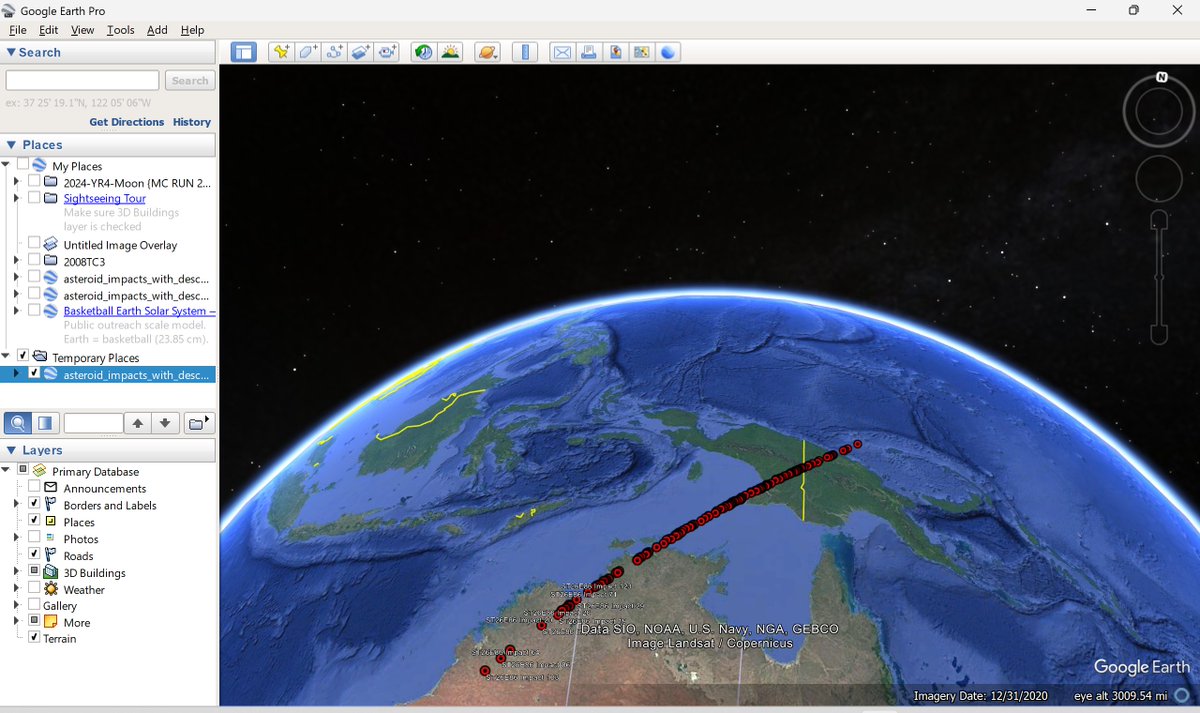The image size is (1200, 713).
Task: Expand the 2024-YR4-Moon folder
Action: click(x=16, y=182)
